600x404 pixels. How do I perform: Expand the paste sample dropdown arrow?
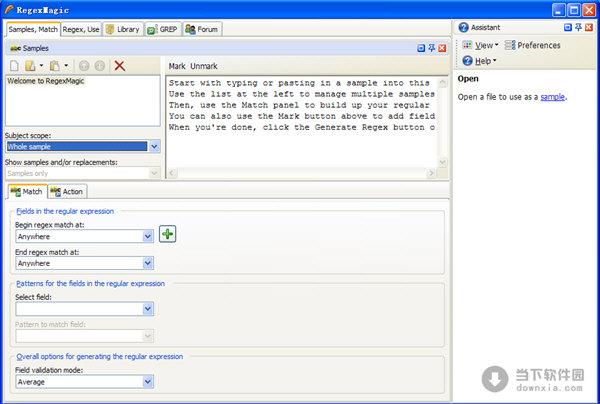[x=66, y=66]
